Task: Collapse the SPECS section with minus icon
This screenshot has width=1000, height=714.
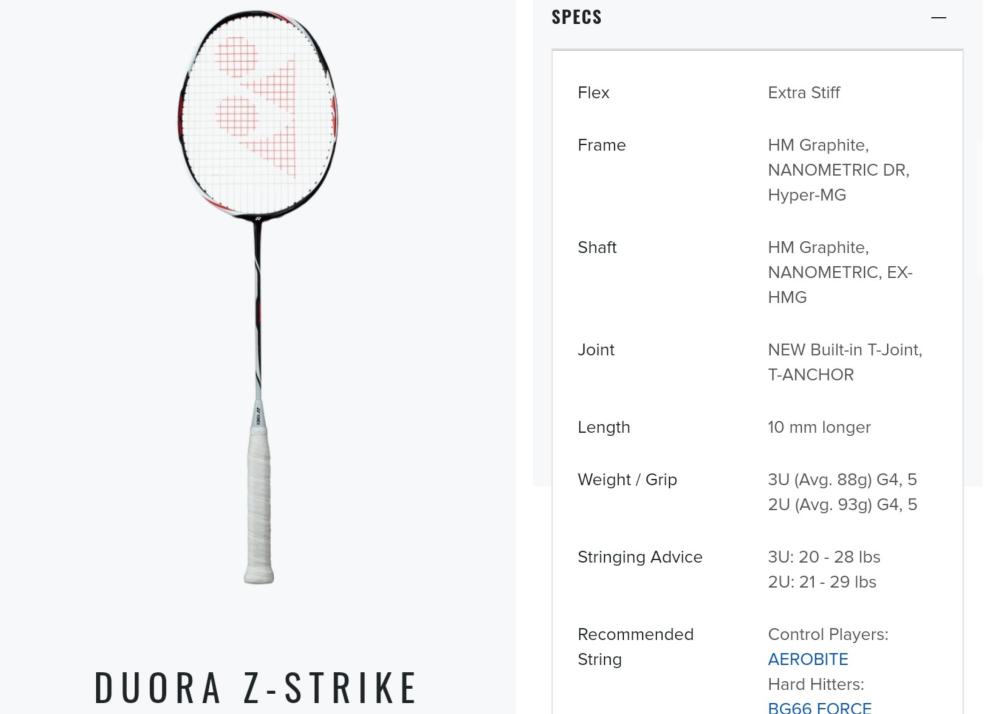Action: pos(938,18)
